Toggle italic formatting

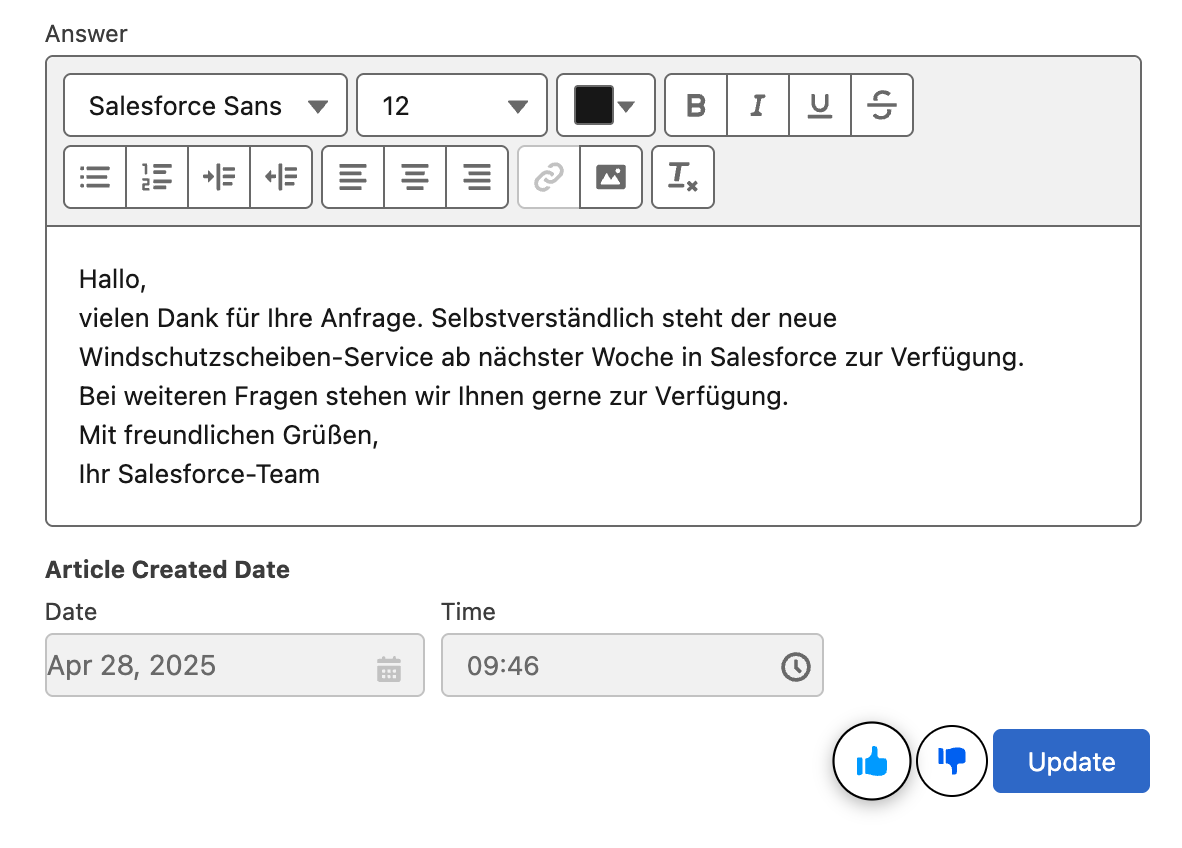coord(758,106)
